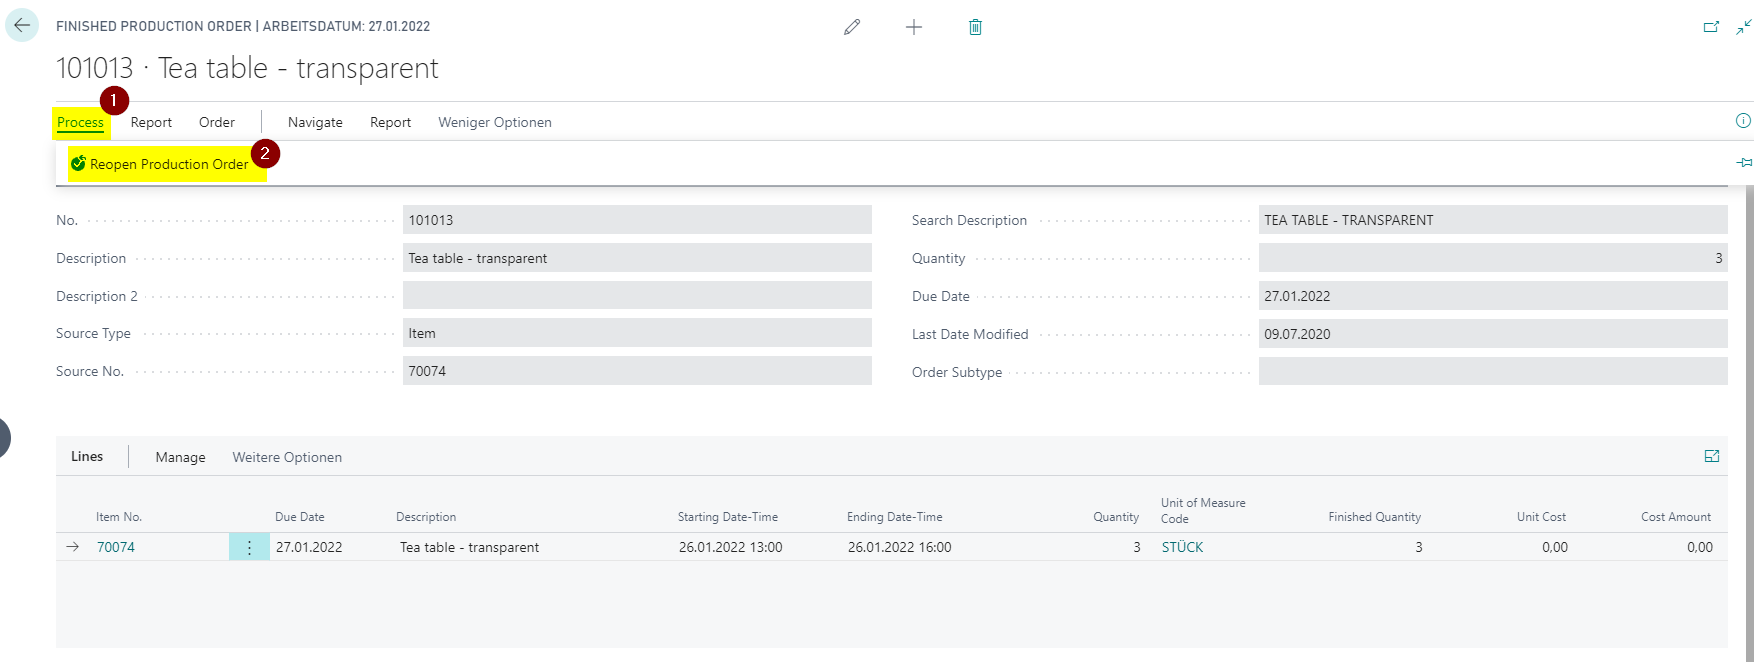Click the Due Date field 27.01.2022
This screenshot has height=662, width=1754.
[x=1493, y=296]
